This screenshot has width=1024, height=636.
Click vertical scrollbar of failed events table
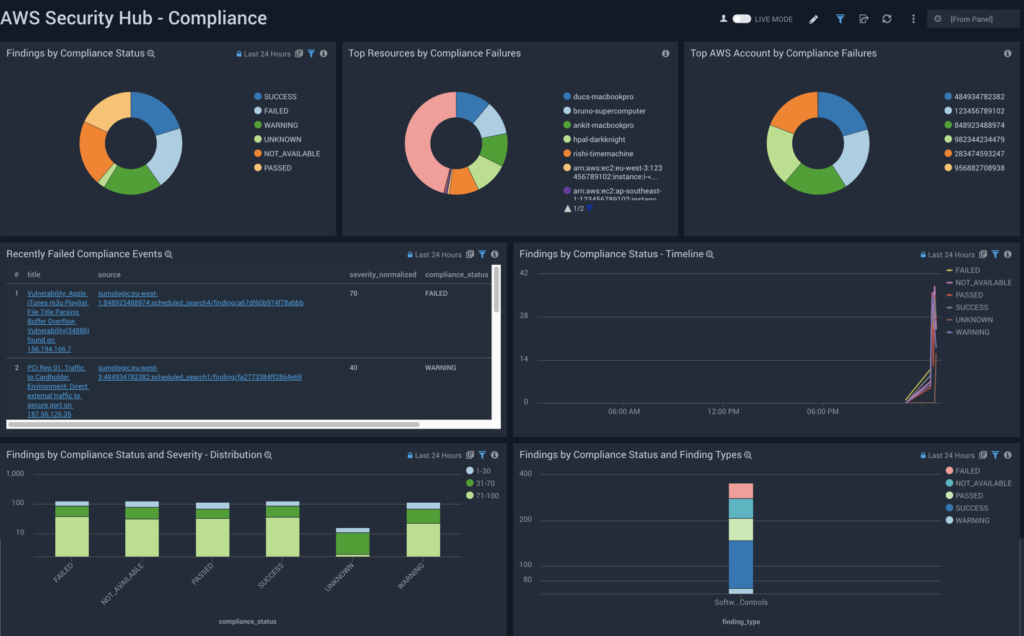[496, 289]
